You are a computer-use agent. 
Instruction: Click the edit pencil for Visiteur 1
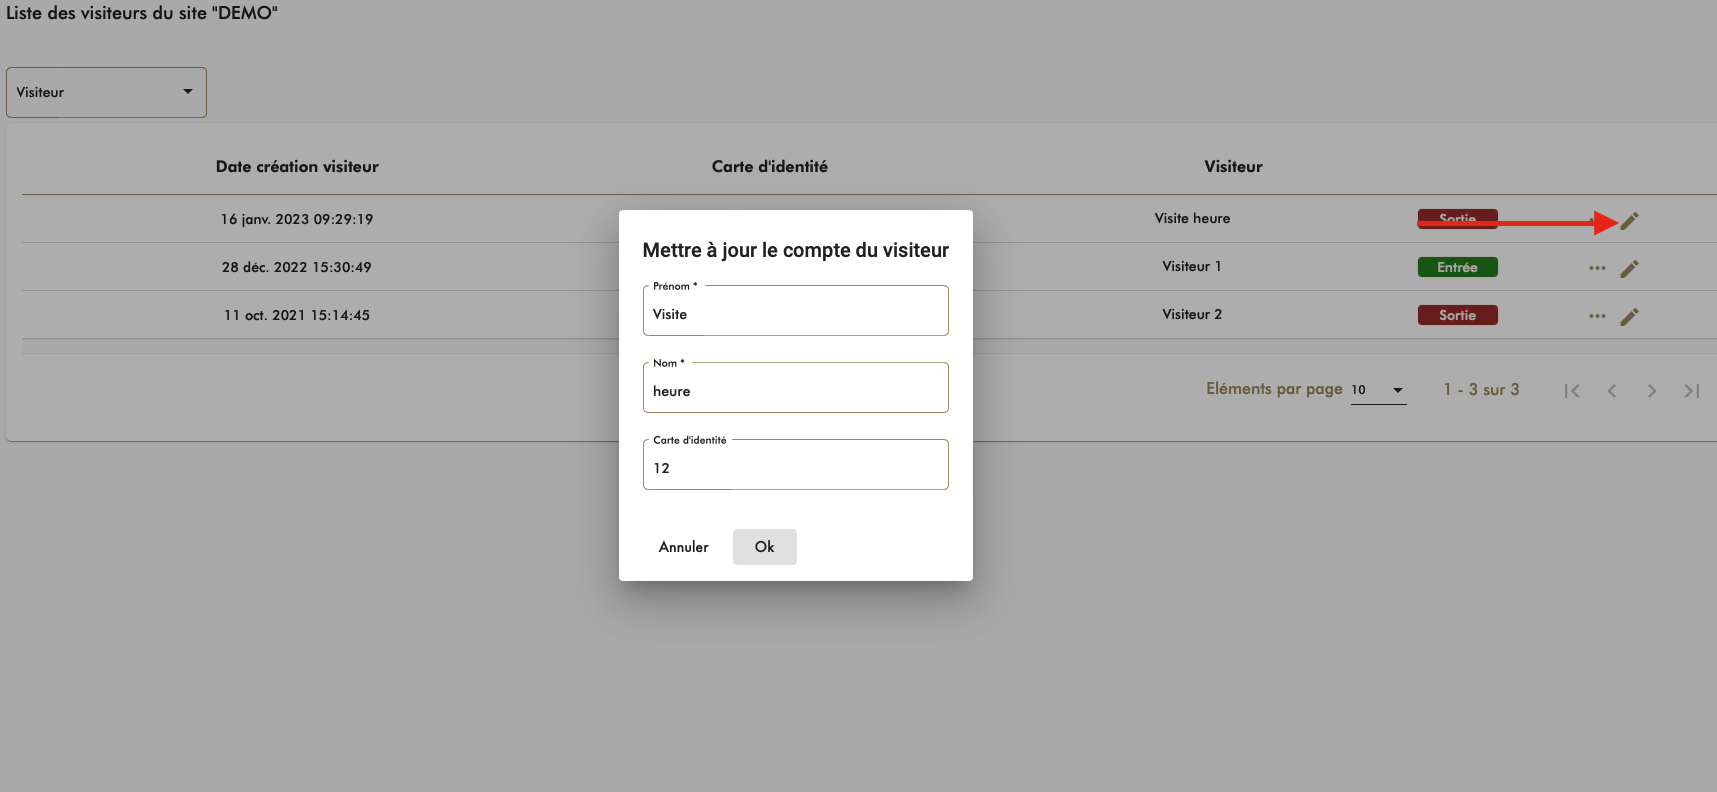click(x=1629, y=269)
